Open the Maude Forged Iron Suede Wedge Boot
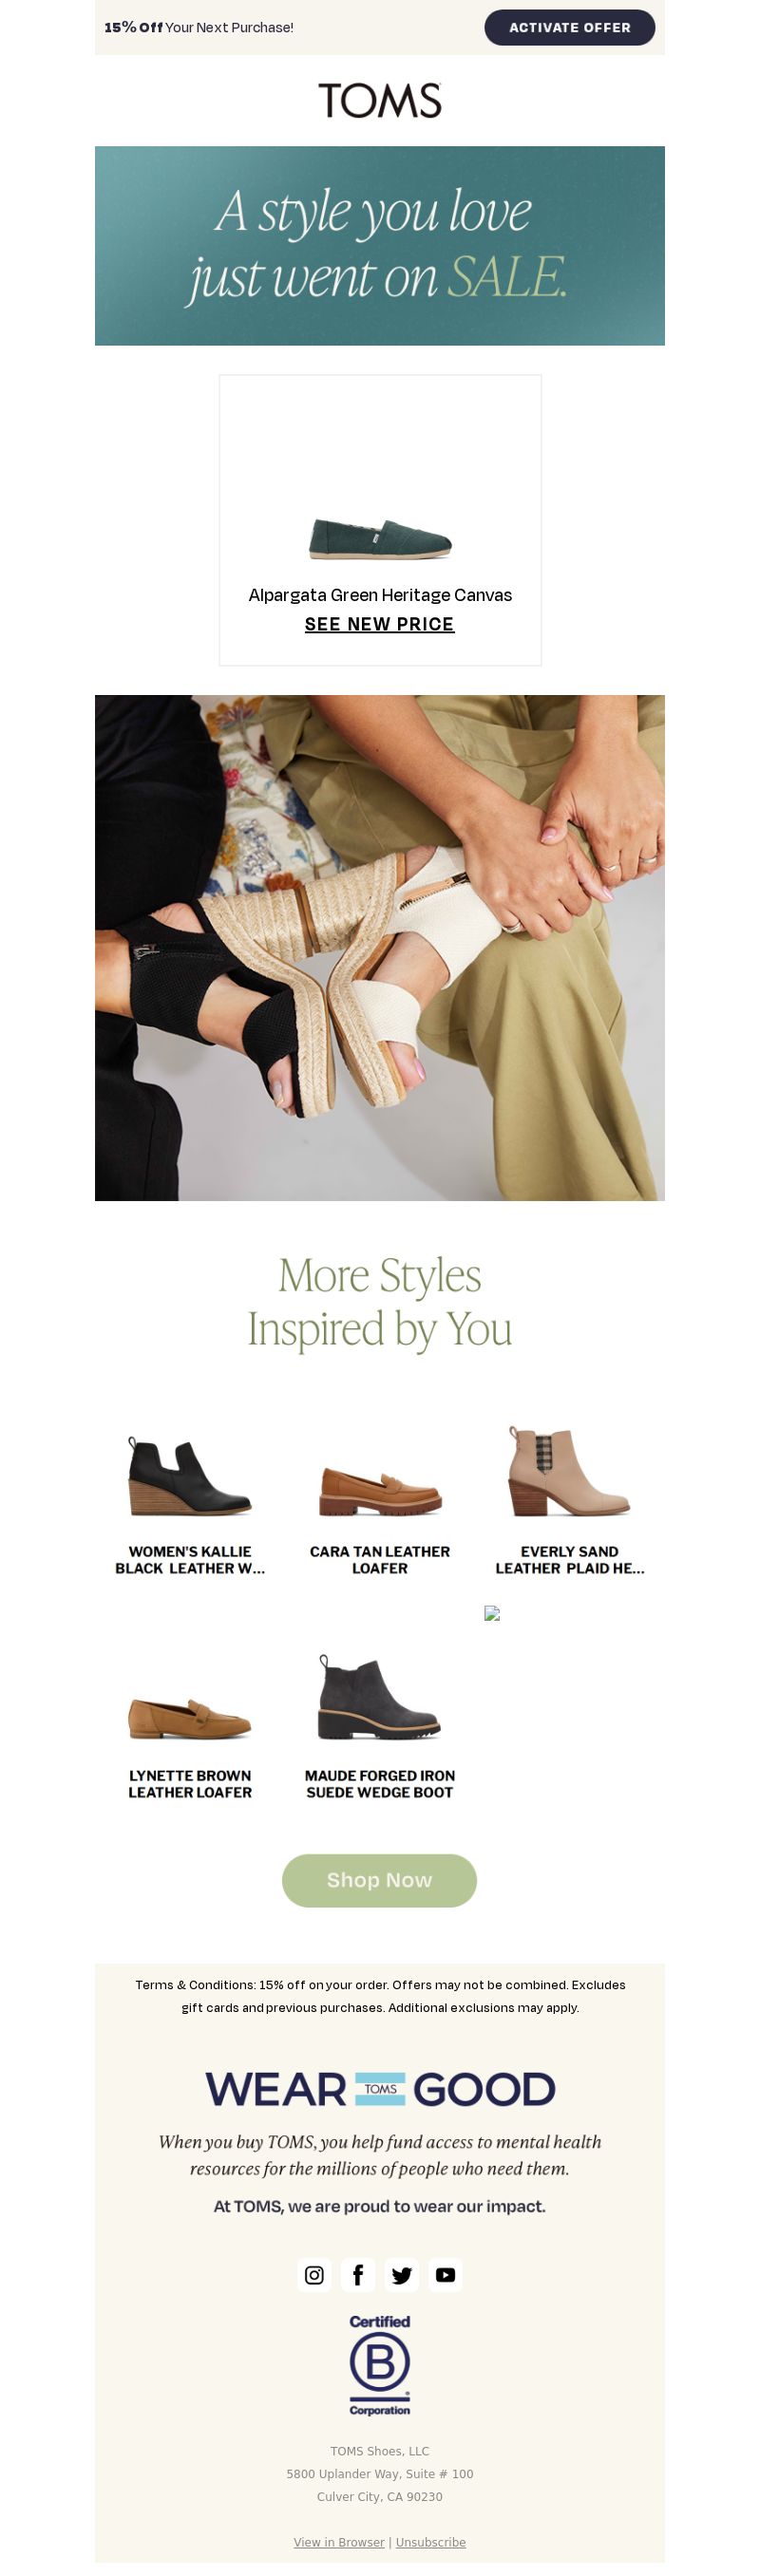This screenshot has height=2576, width=760. [380, 1727]
